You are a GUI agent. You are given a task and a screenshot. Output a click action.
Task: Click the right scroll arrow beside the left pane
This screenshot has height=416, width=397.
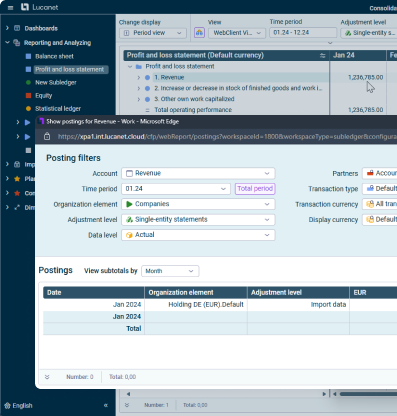(x=324, y=394)
